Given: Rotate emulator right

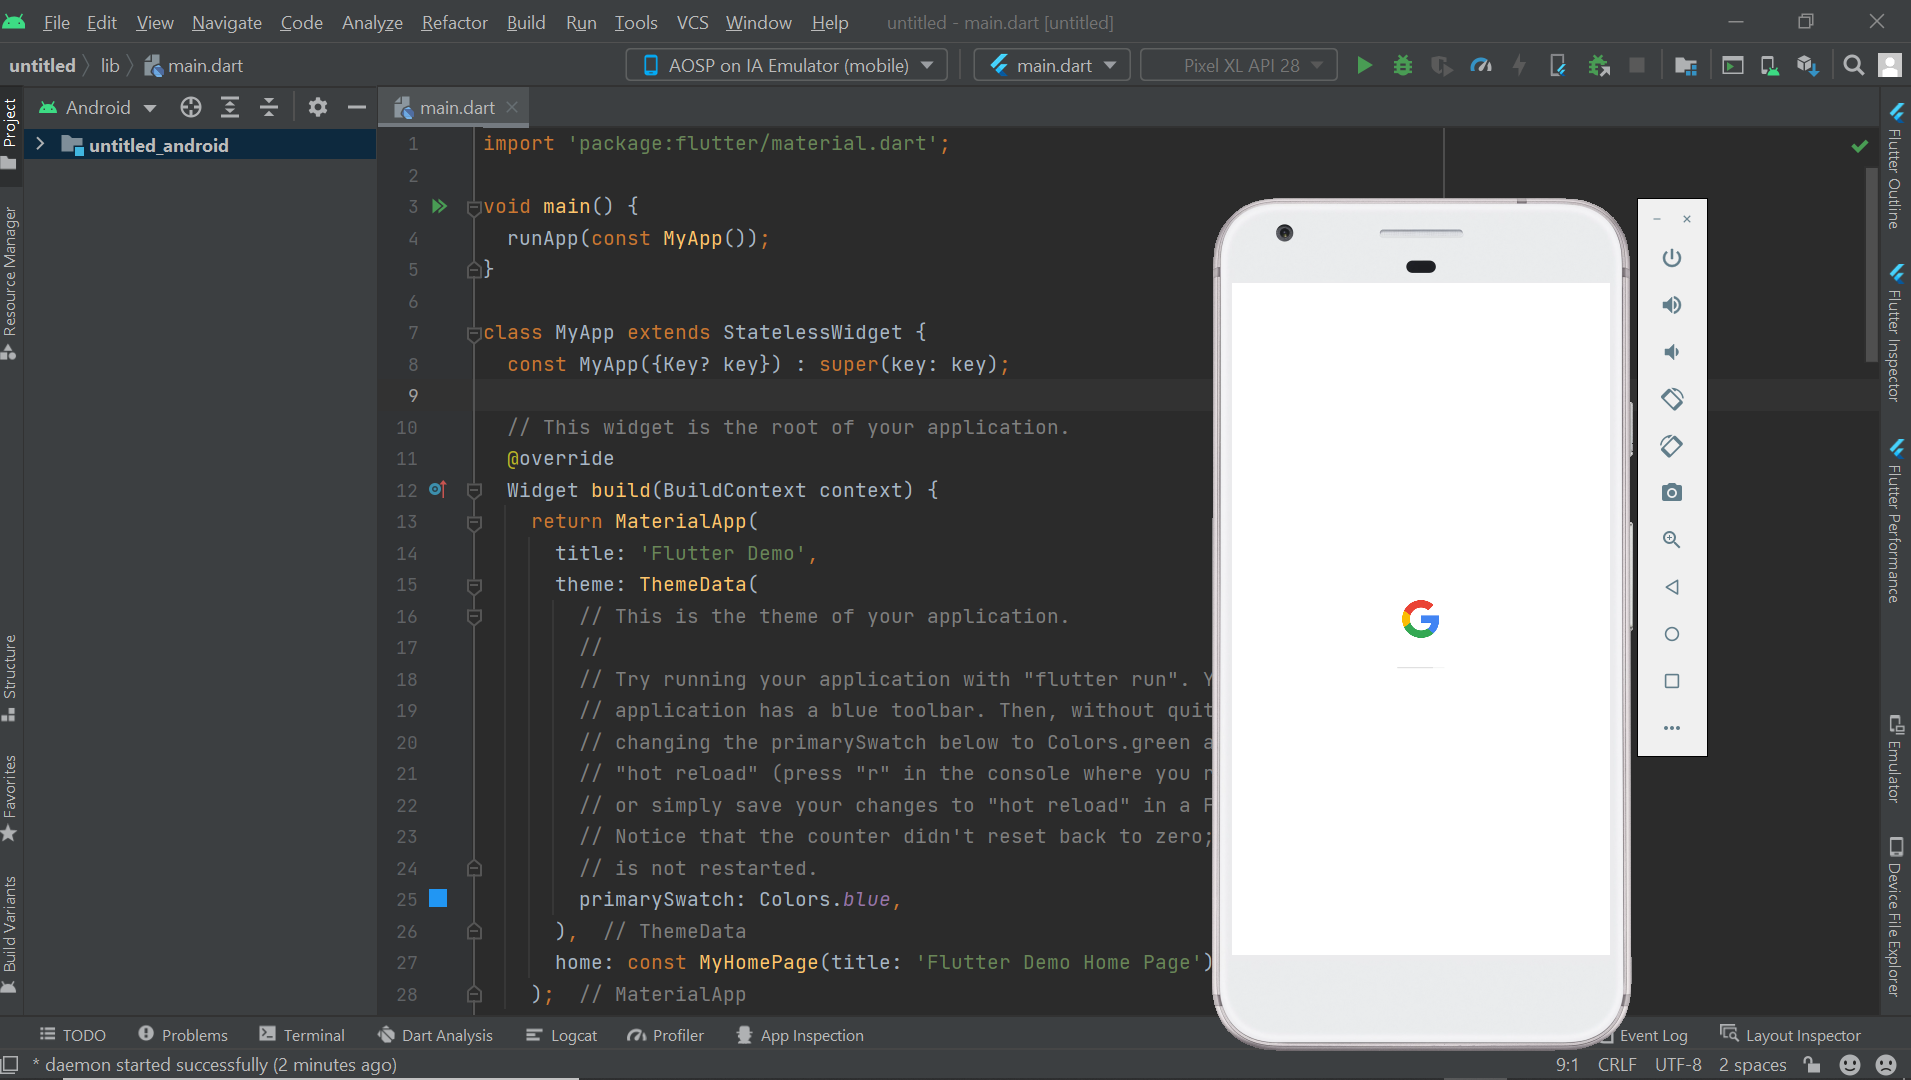Looking at the screenshot, I should 1672,446.
